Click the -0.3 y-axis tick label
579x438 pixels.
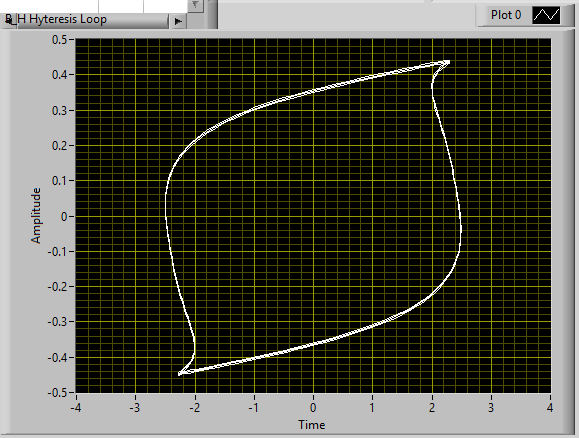(x=57, y=322)
